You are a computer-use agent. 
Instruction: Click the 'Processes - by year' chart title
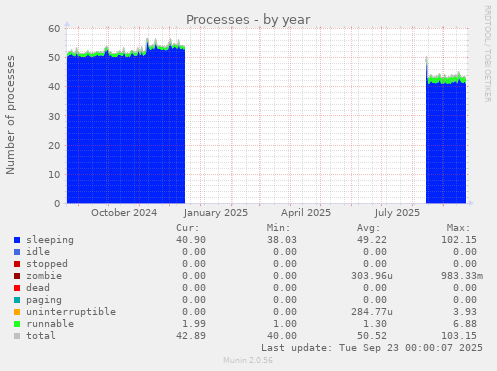(248, 20)
